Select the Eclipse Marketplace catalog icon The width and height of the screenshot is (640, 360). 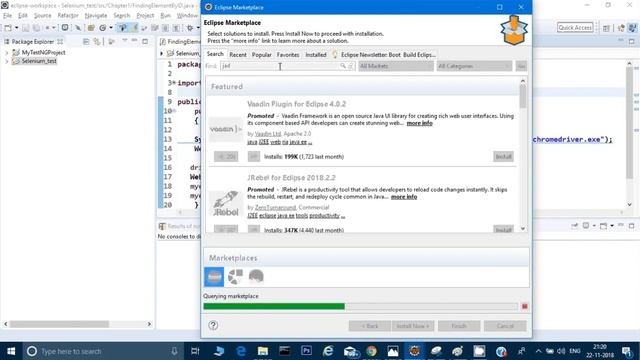214,277
